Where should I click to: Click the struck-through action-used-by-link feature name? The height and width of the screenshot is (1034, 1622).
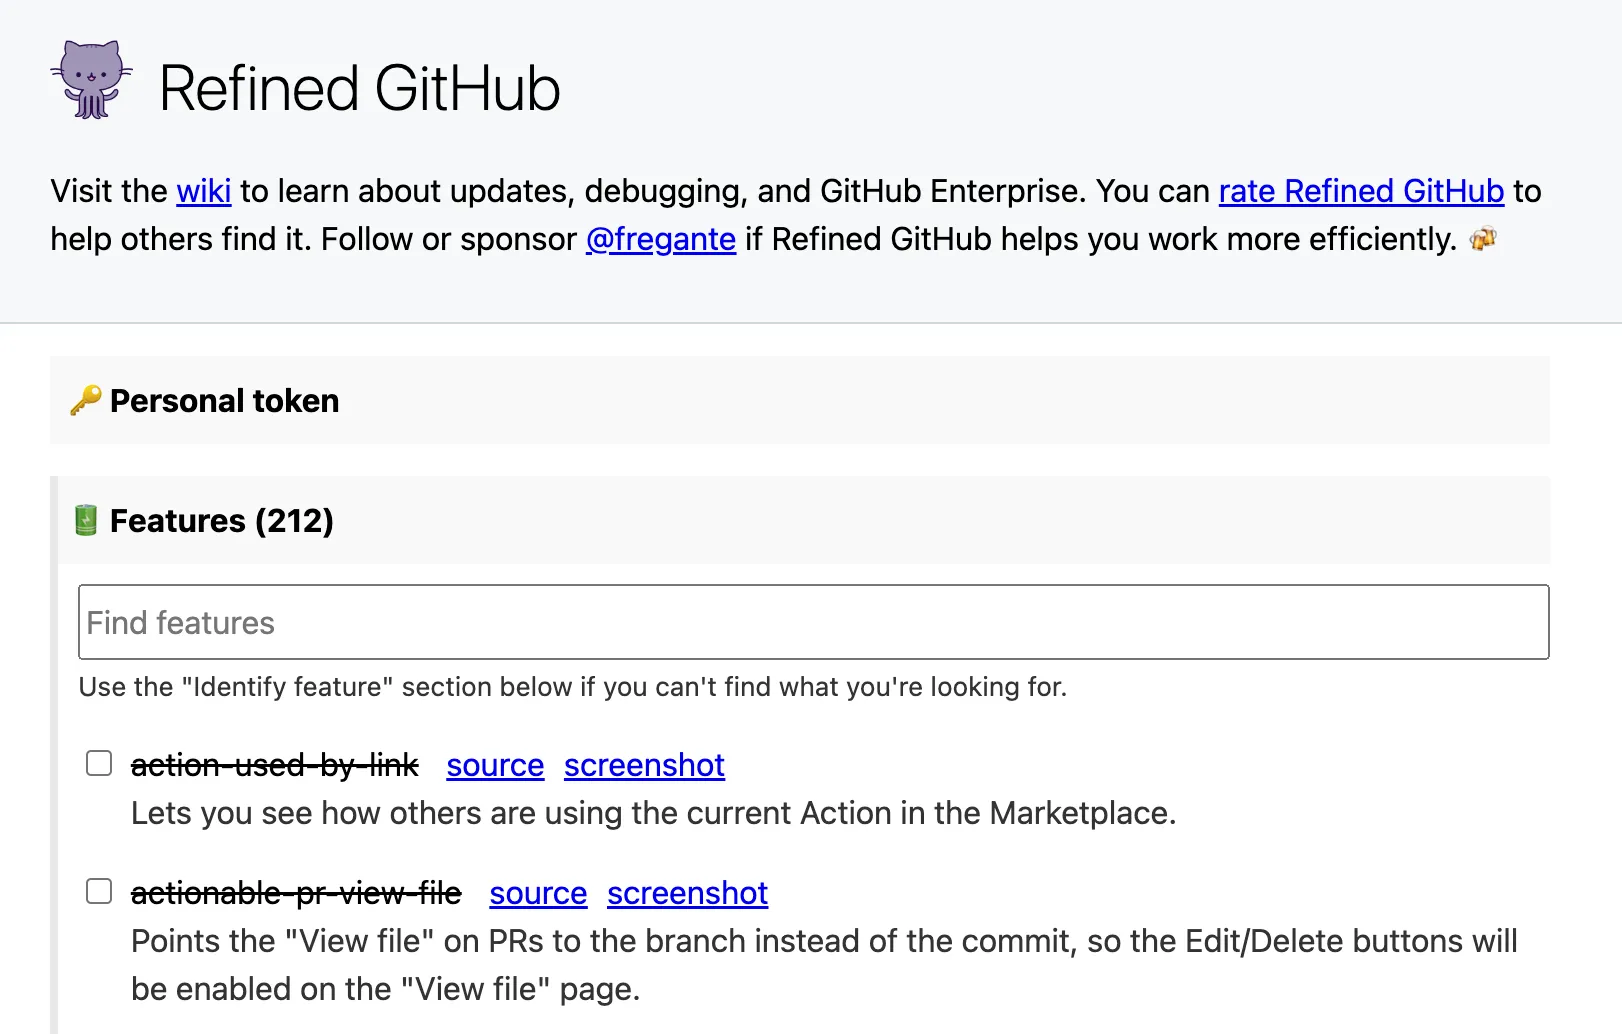click(x=275, y=765)
